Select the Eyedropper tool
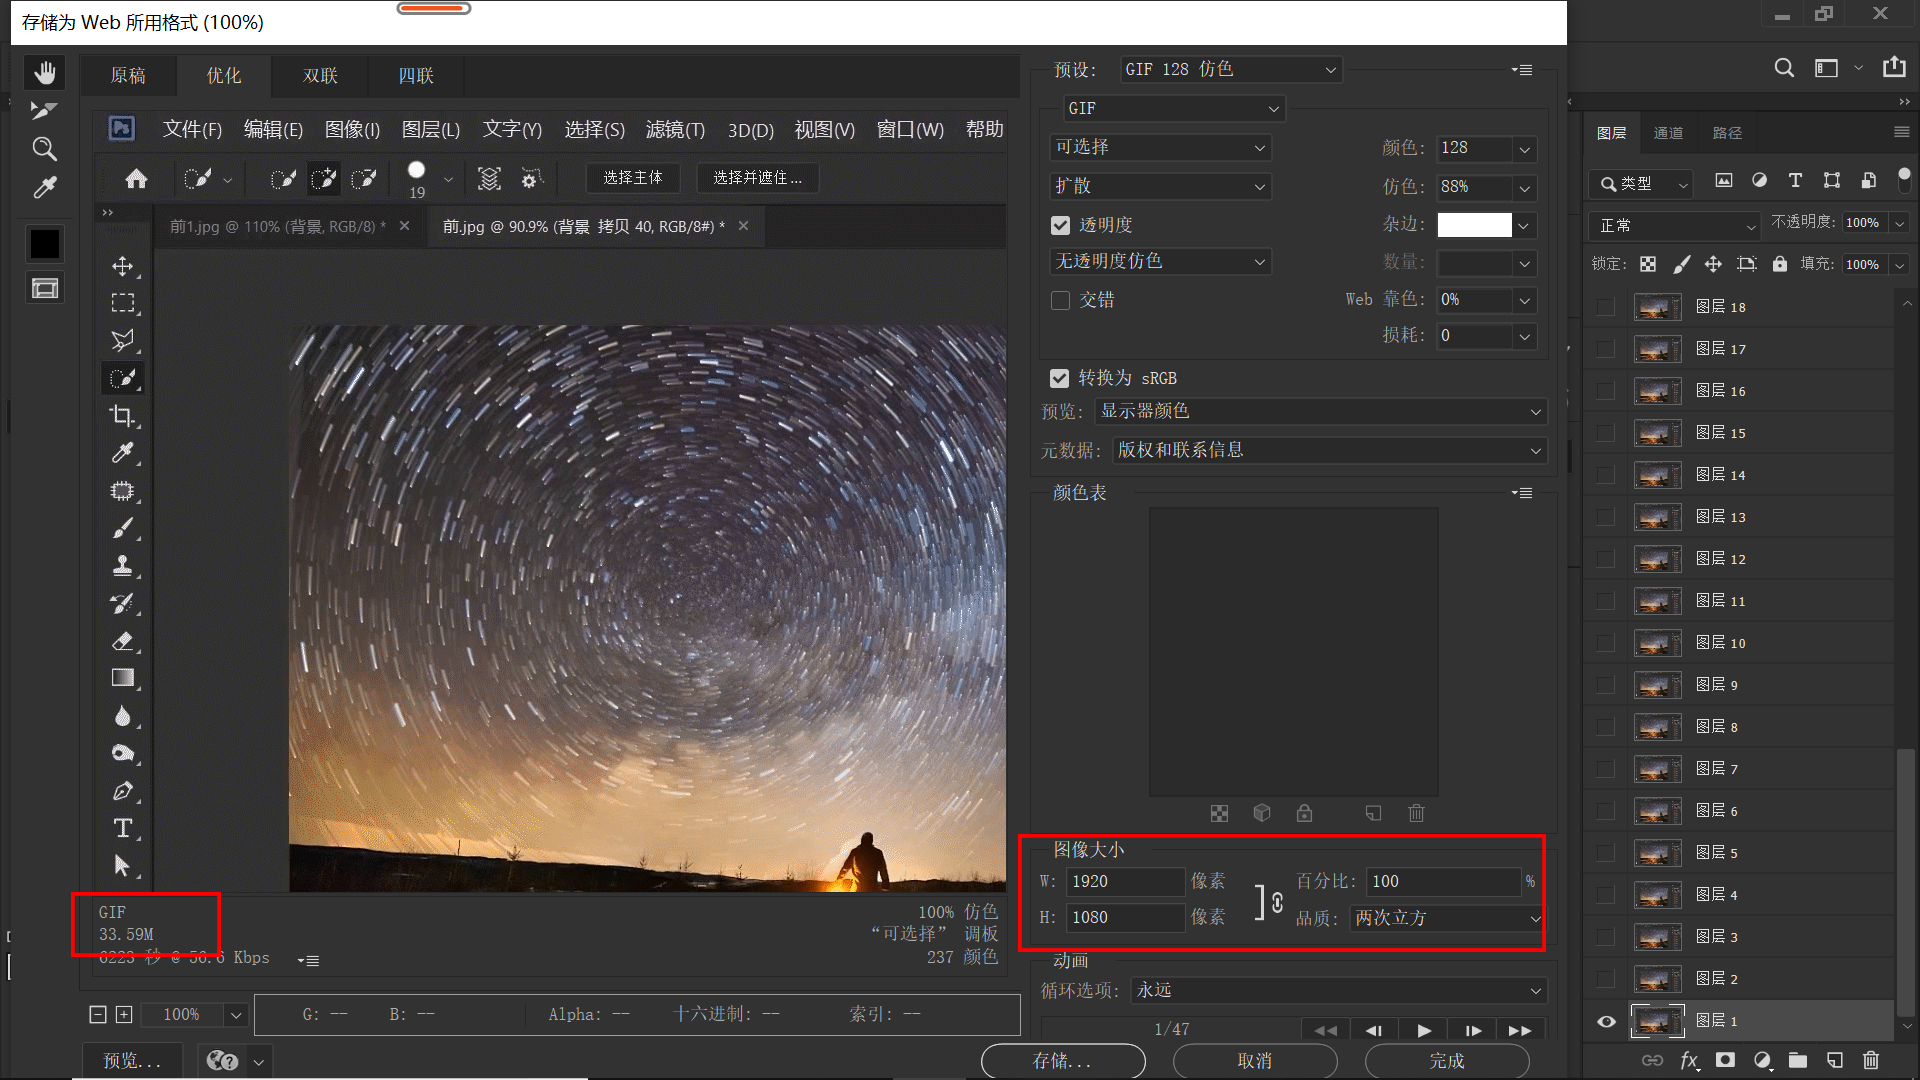 point(44,187)
